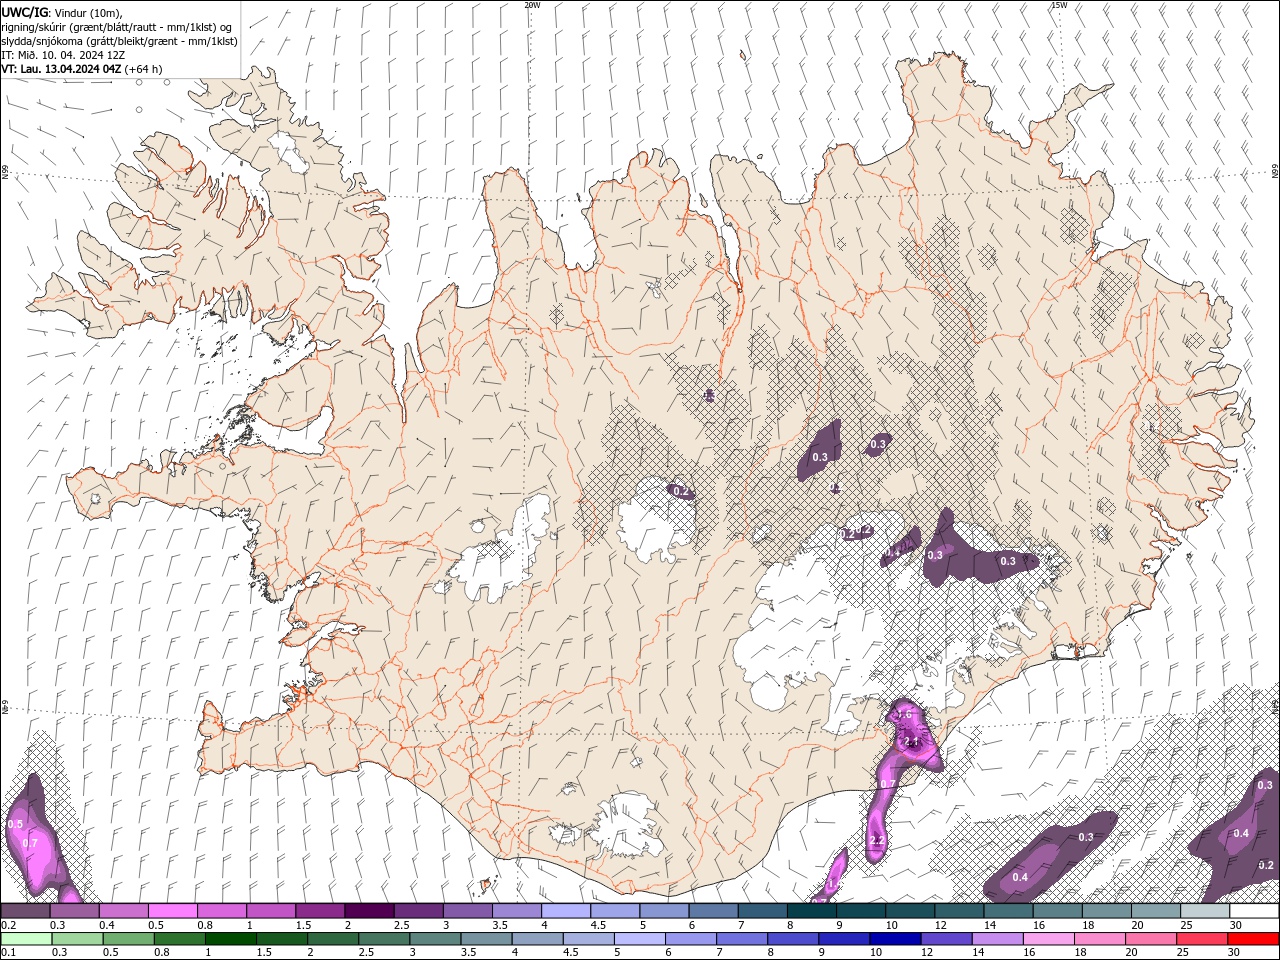Click the 'VT: Lau. 13.04.2024 04Z (+64 h)' text
1280x960 pixels.
point(82,69)
